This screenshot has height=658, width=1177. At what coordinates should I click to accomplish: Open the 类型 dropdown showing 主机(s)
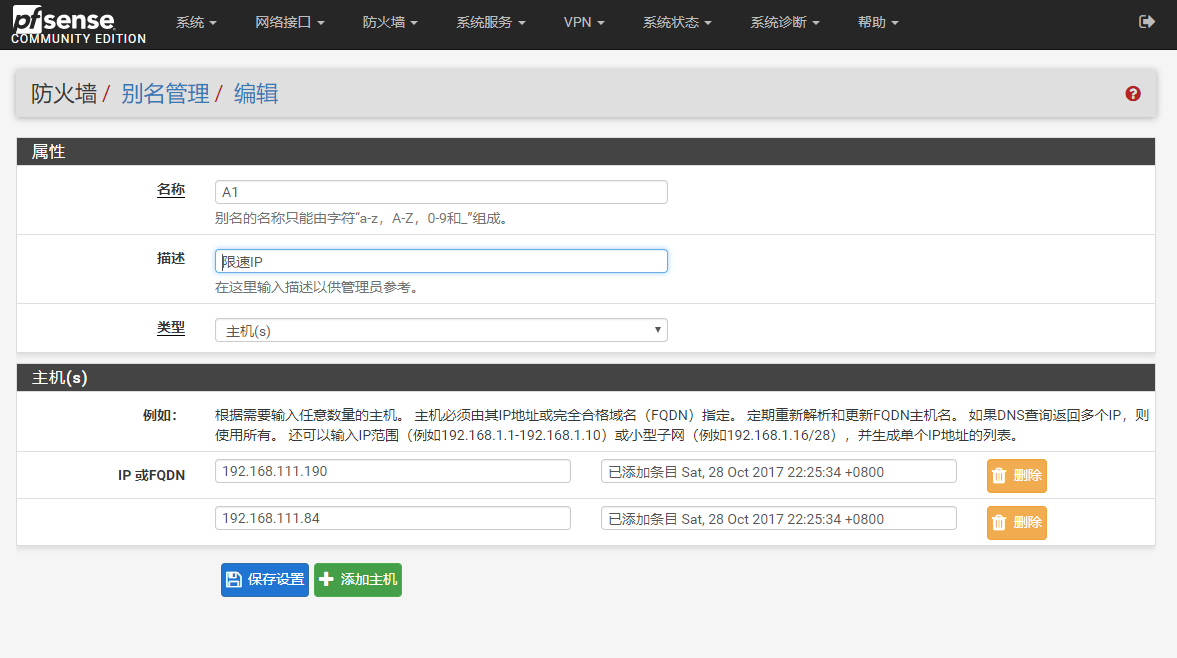click(441, 330)
